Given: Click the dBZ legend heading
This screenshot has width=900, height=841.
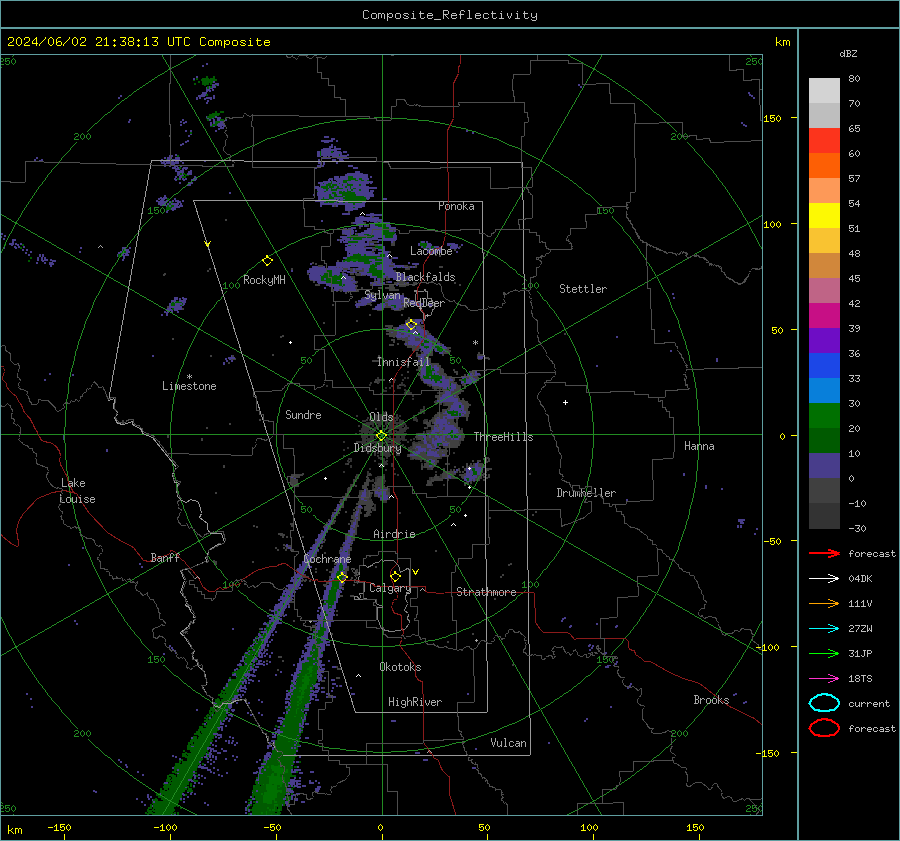Looking at the screenshot, I should (x=848, y=53).
